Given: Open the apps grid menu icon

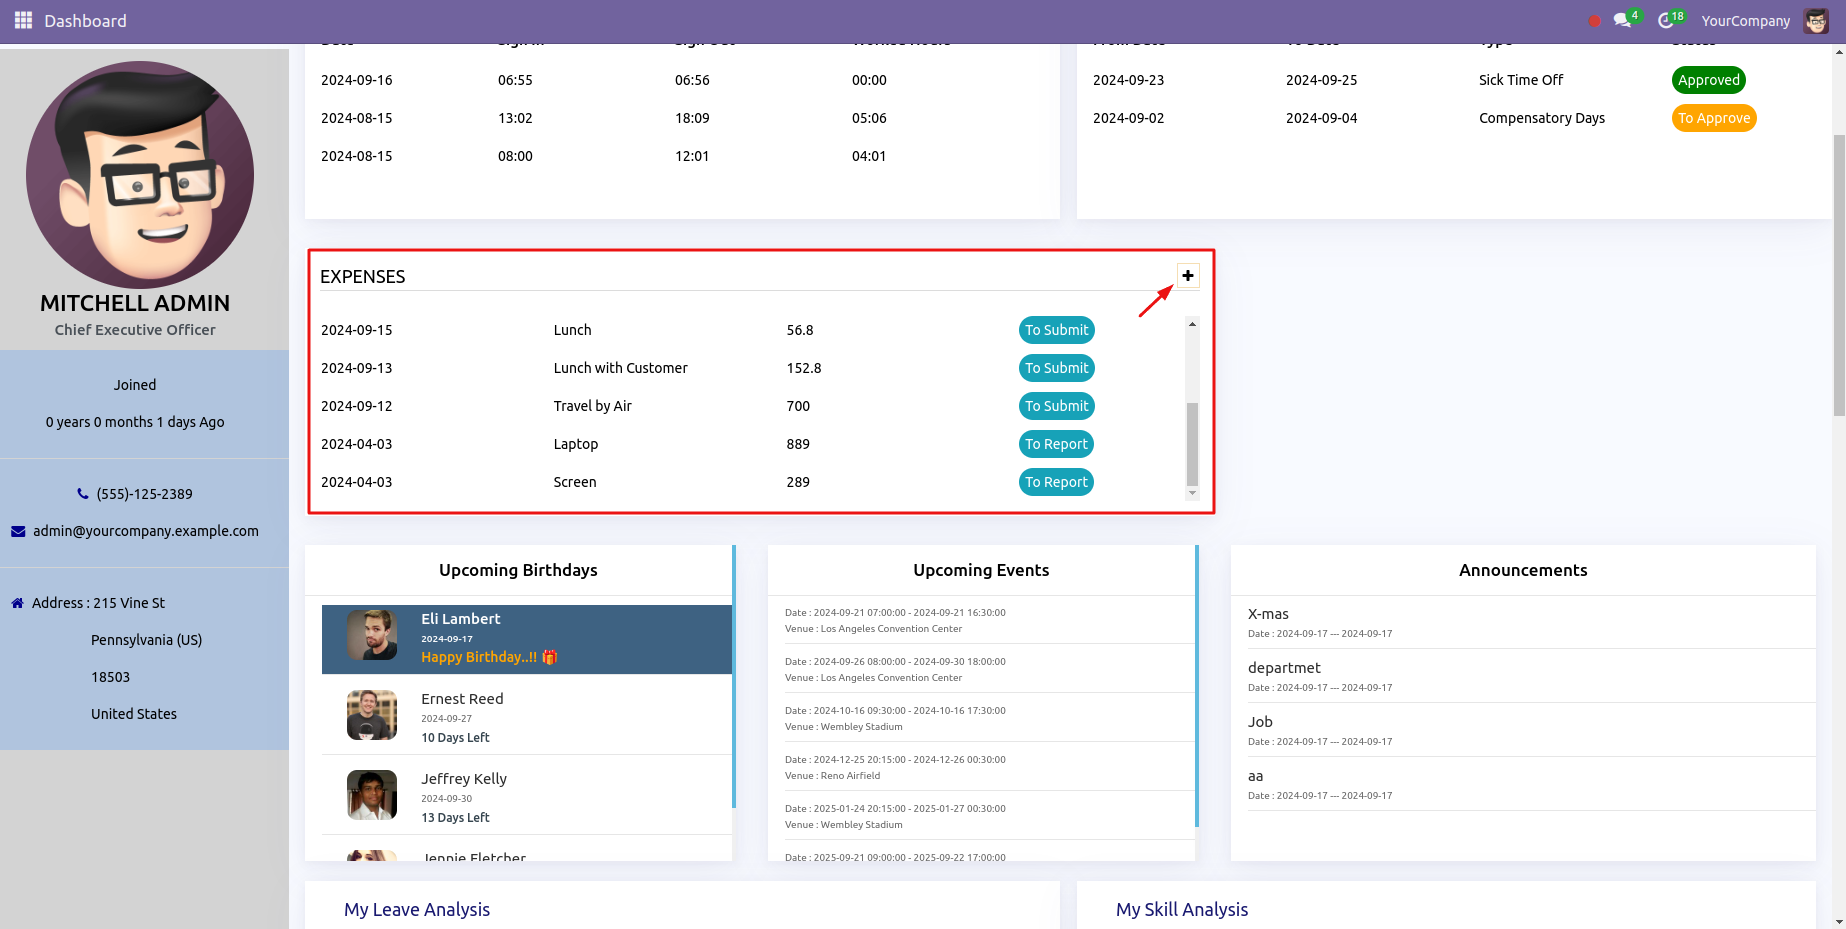Looking at the screenshot, I should pos(23,20).
